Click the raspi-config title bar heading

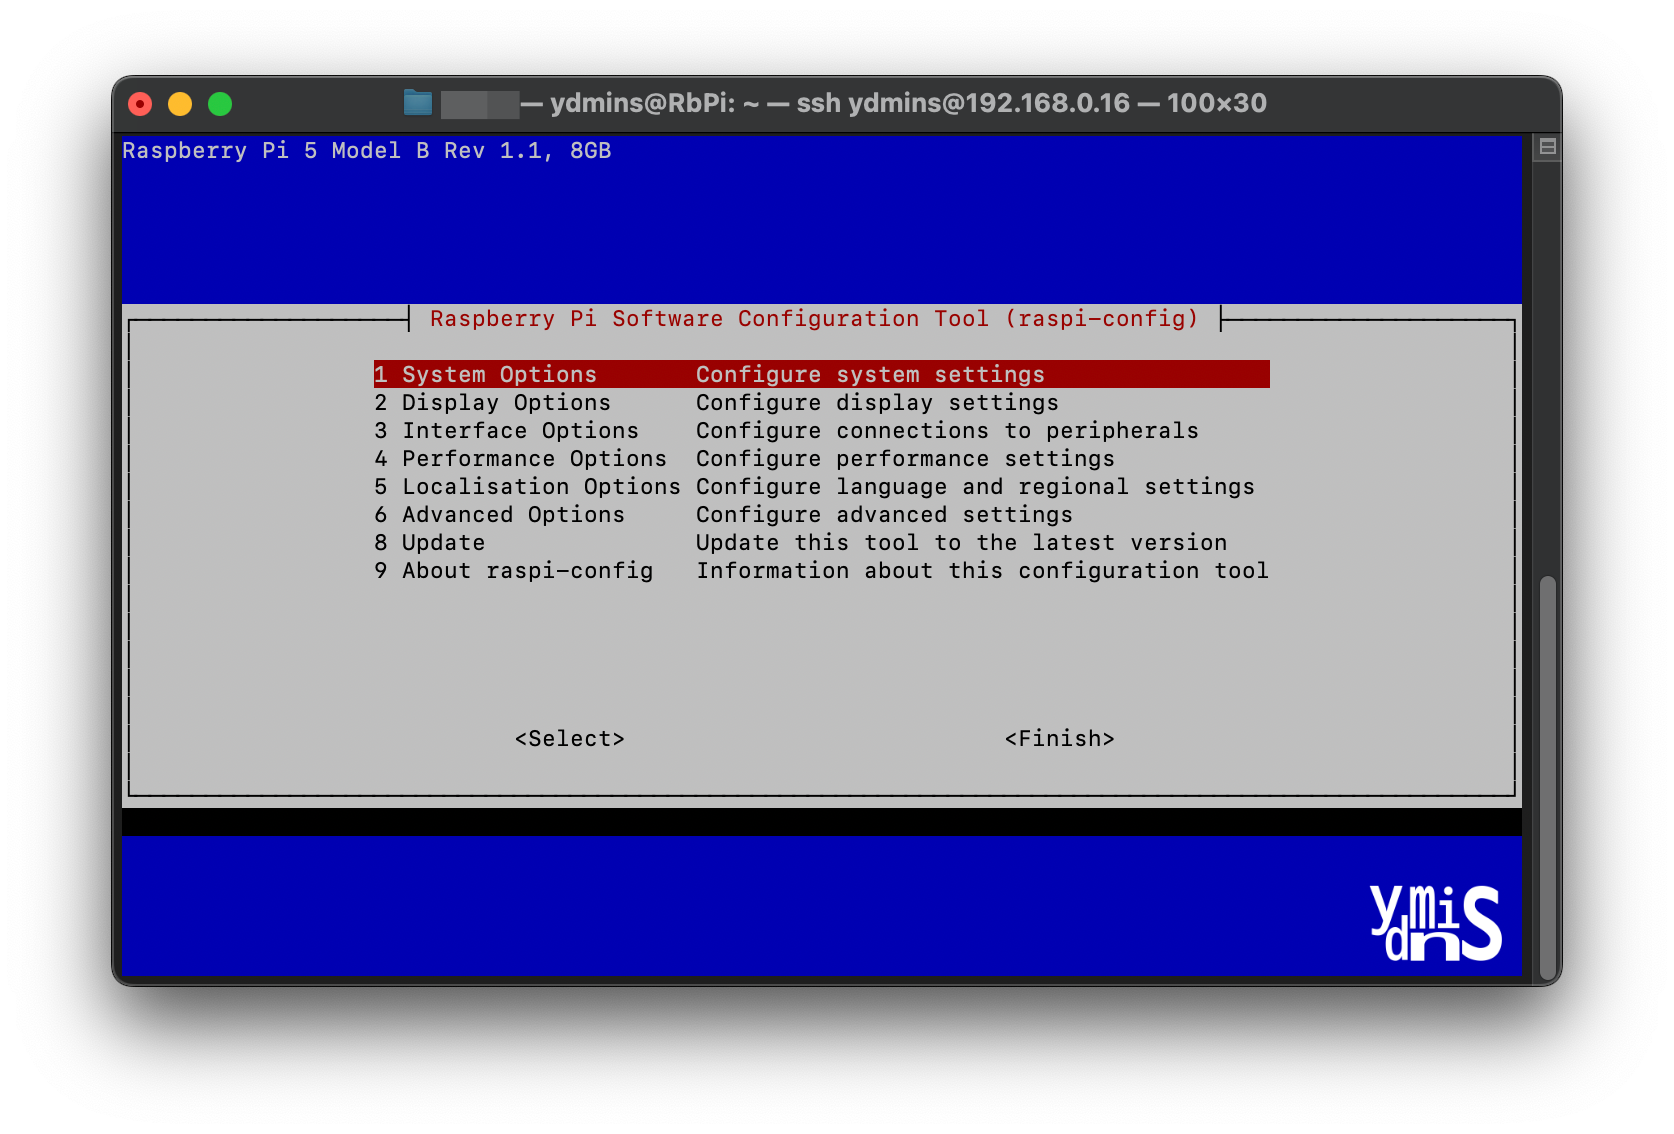[x=814, y=318]
